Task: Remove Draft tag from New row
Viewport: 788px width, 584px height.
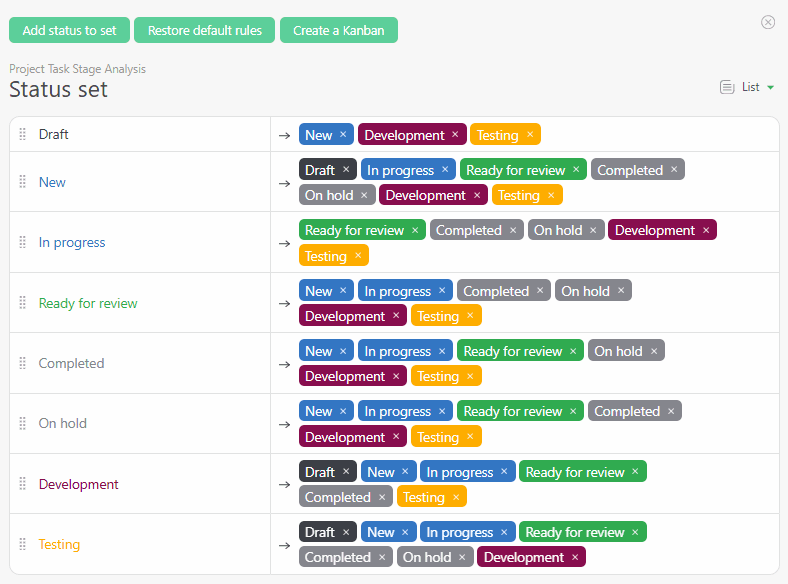Action: coord(346,170)
